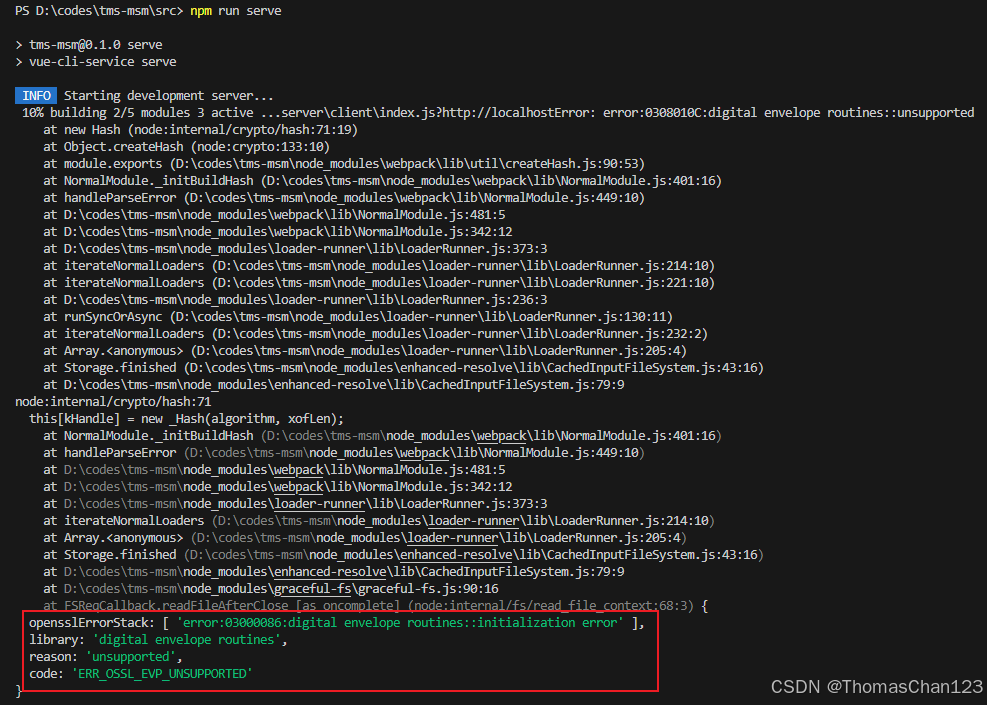Click the "reason: 'unsupported'" line

point(106,657)
